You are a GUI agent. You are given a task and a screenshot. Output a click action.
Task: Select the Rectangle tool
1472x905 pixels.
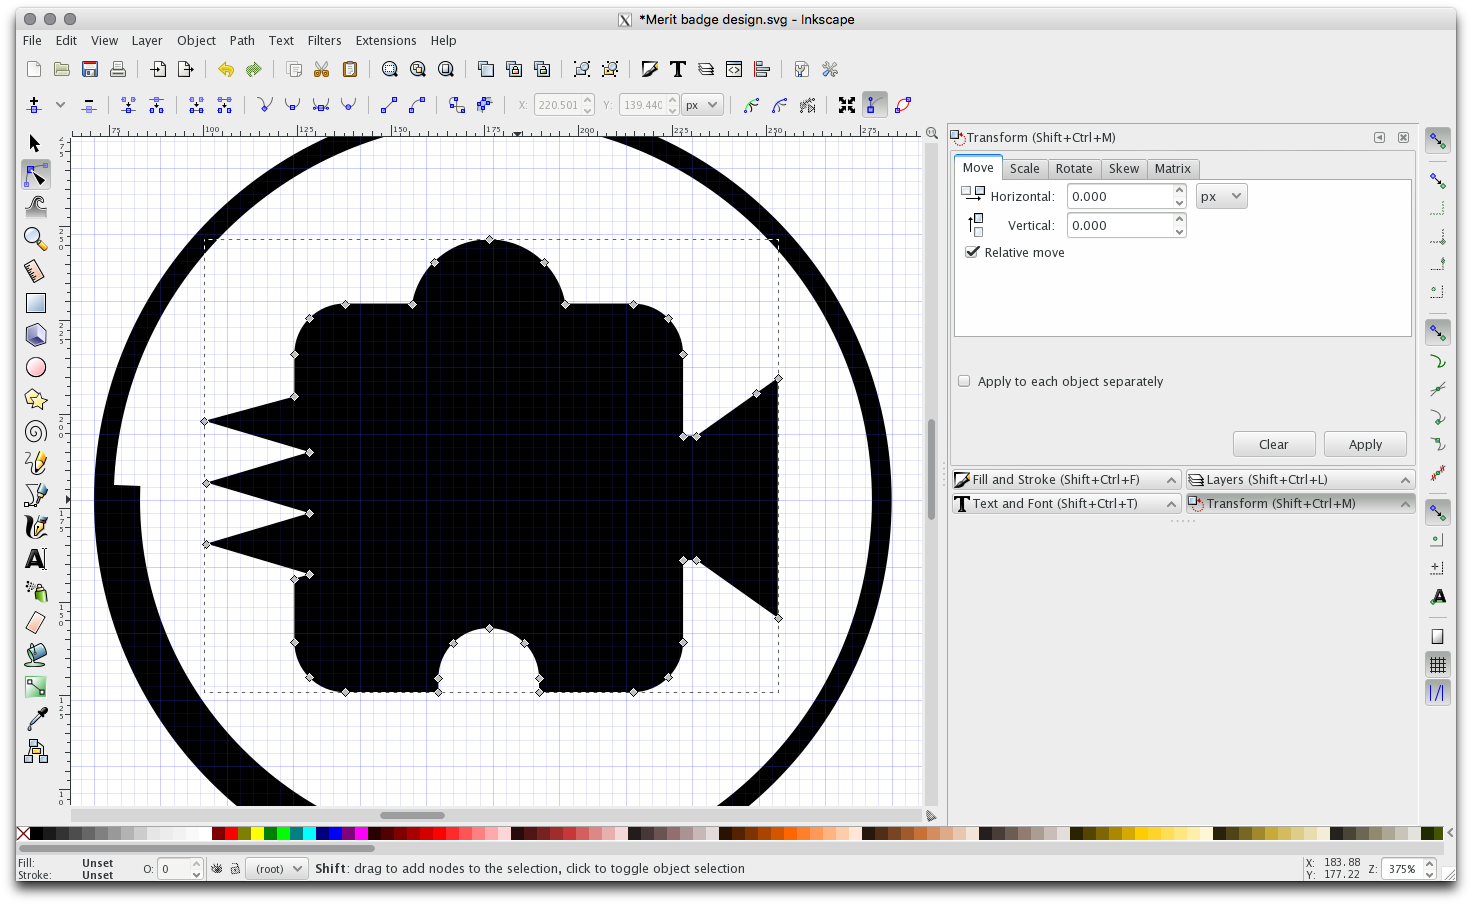[x=35, y=303]
